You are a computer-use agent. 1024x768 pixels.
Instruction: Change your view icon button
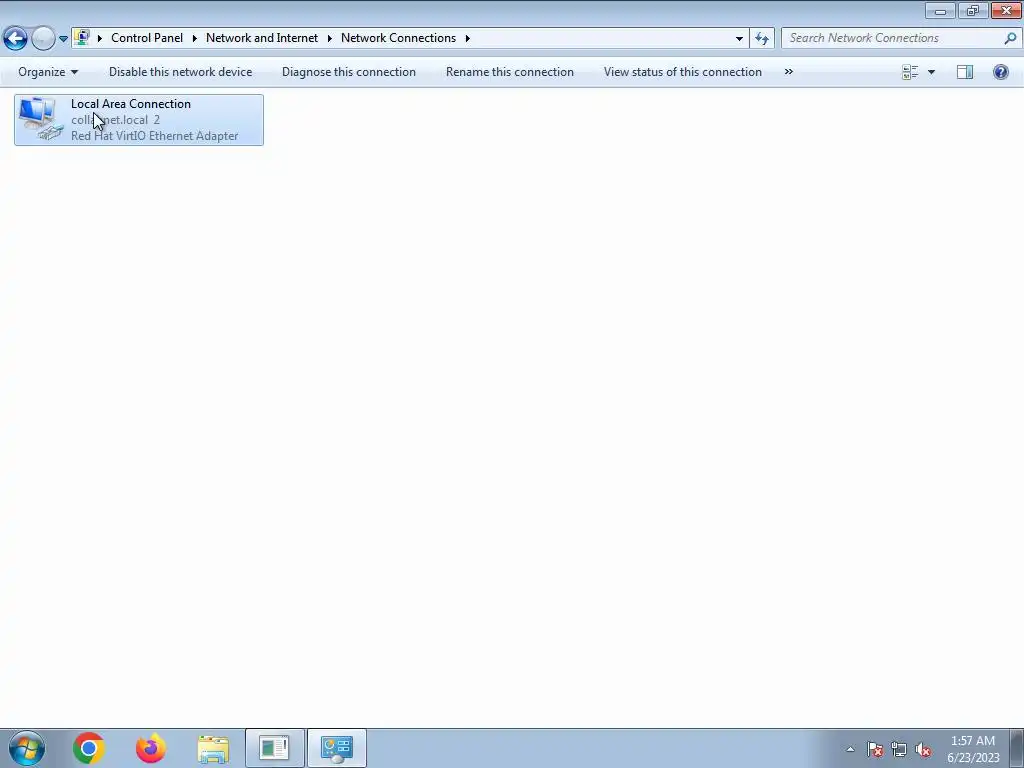coord(910,72)
